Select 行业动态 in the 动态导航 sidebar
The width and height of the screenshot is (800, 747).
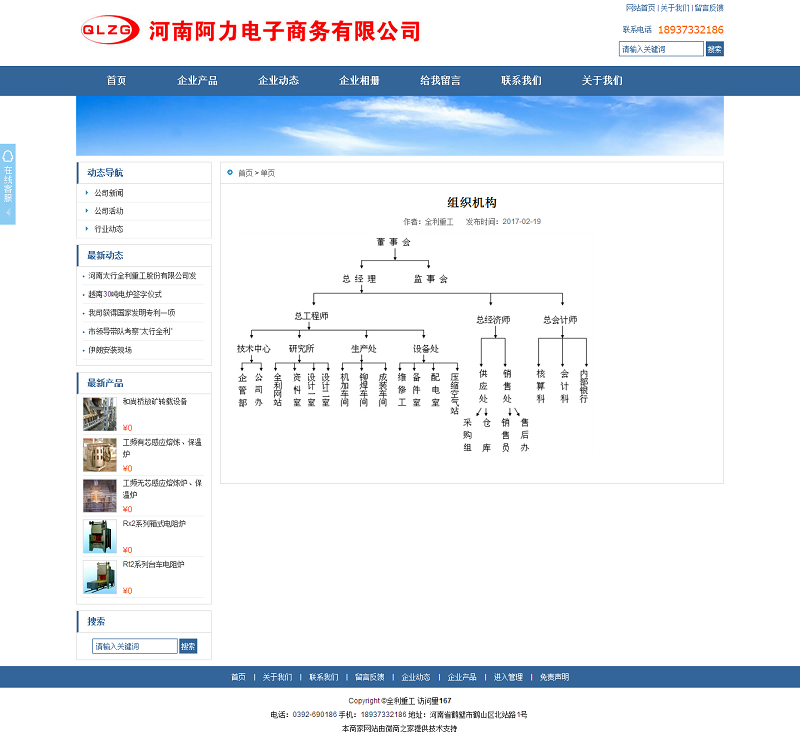pos(109,229)
